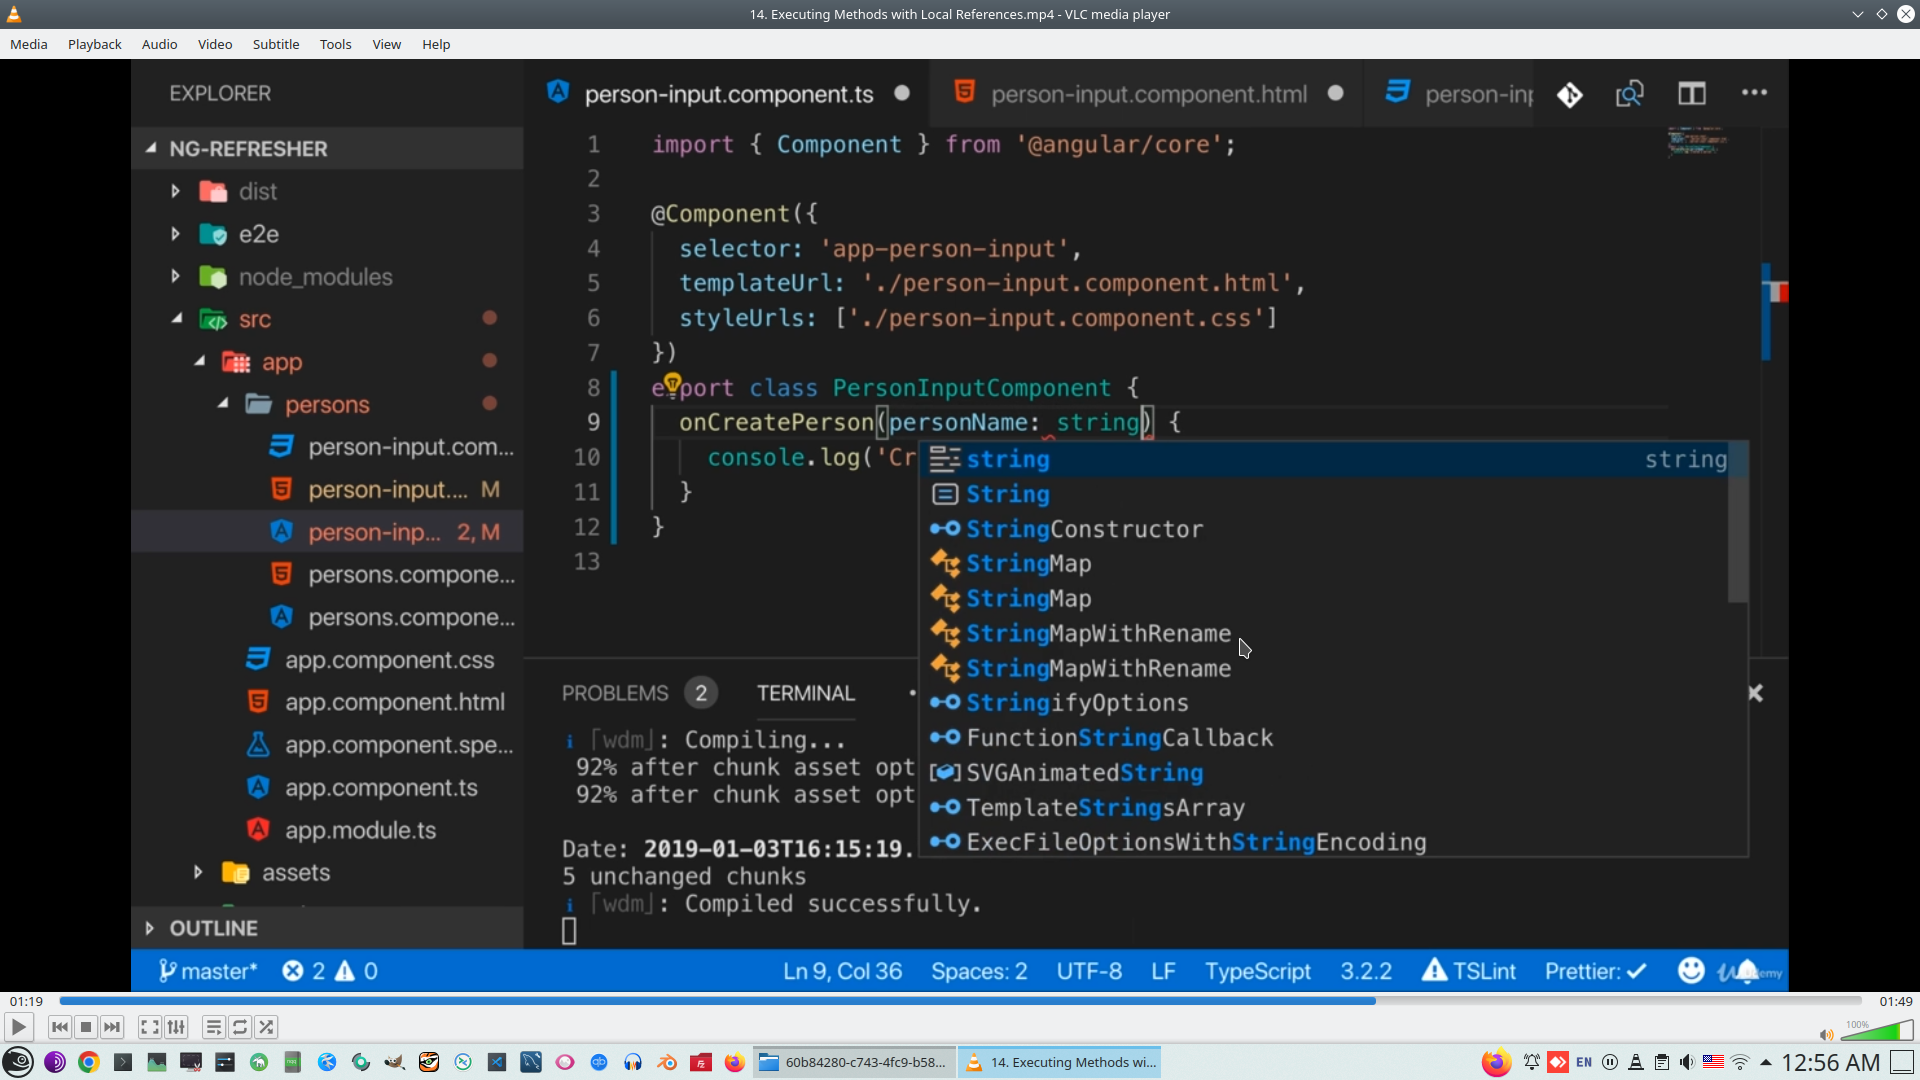Screen dimensions: 1920x1080
Task: Click the master branch indicator
Action: (210, 970)
